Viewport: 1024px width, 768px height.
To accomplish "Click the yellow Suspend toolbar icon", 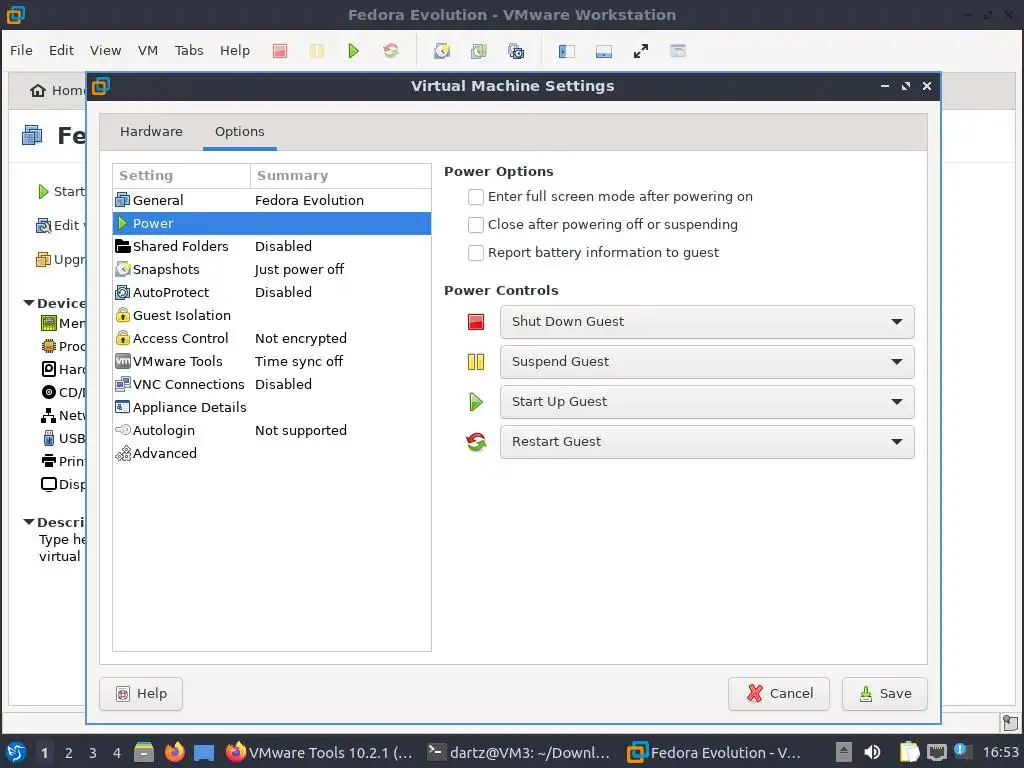I will click(317, 51).
